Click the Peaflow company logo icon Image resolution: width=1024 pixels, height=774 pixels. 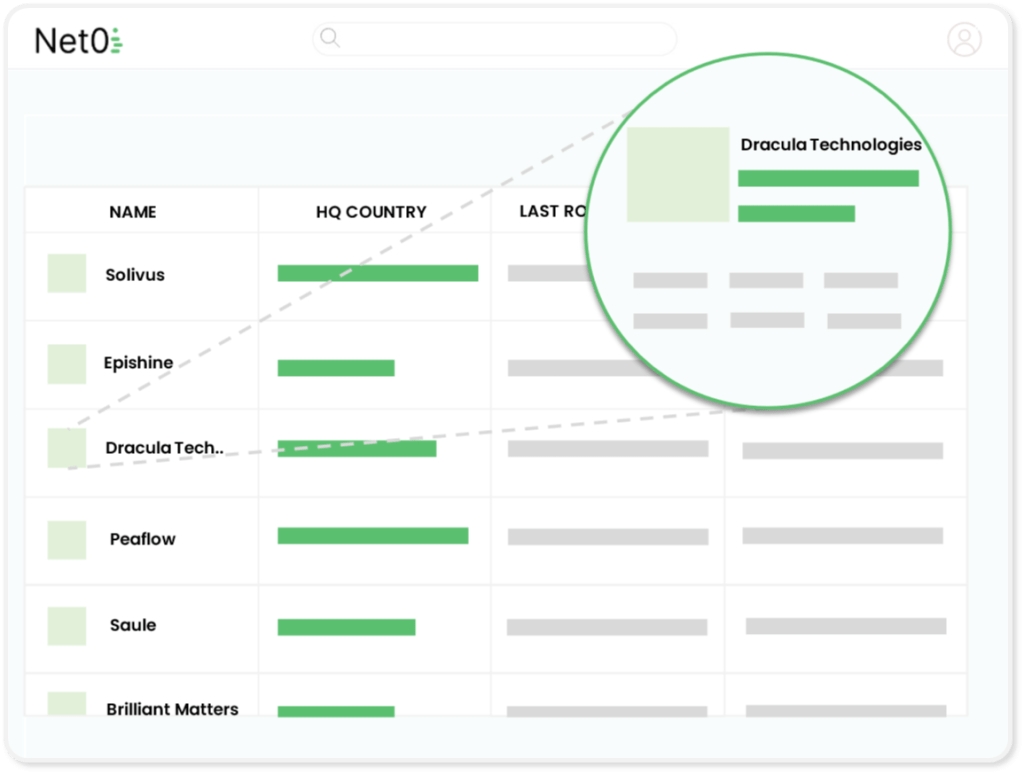point(66,538)
